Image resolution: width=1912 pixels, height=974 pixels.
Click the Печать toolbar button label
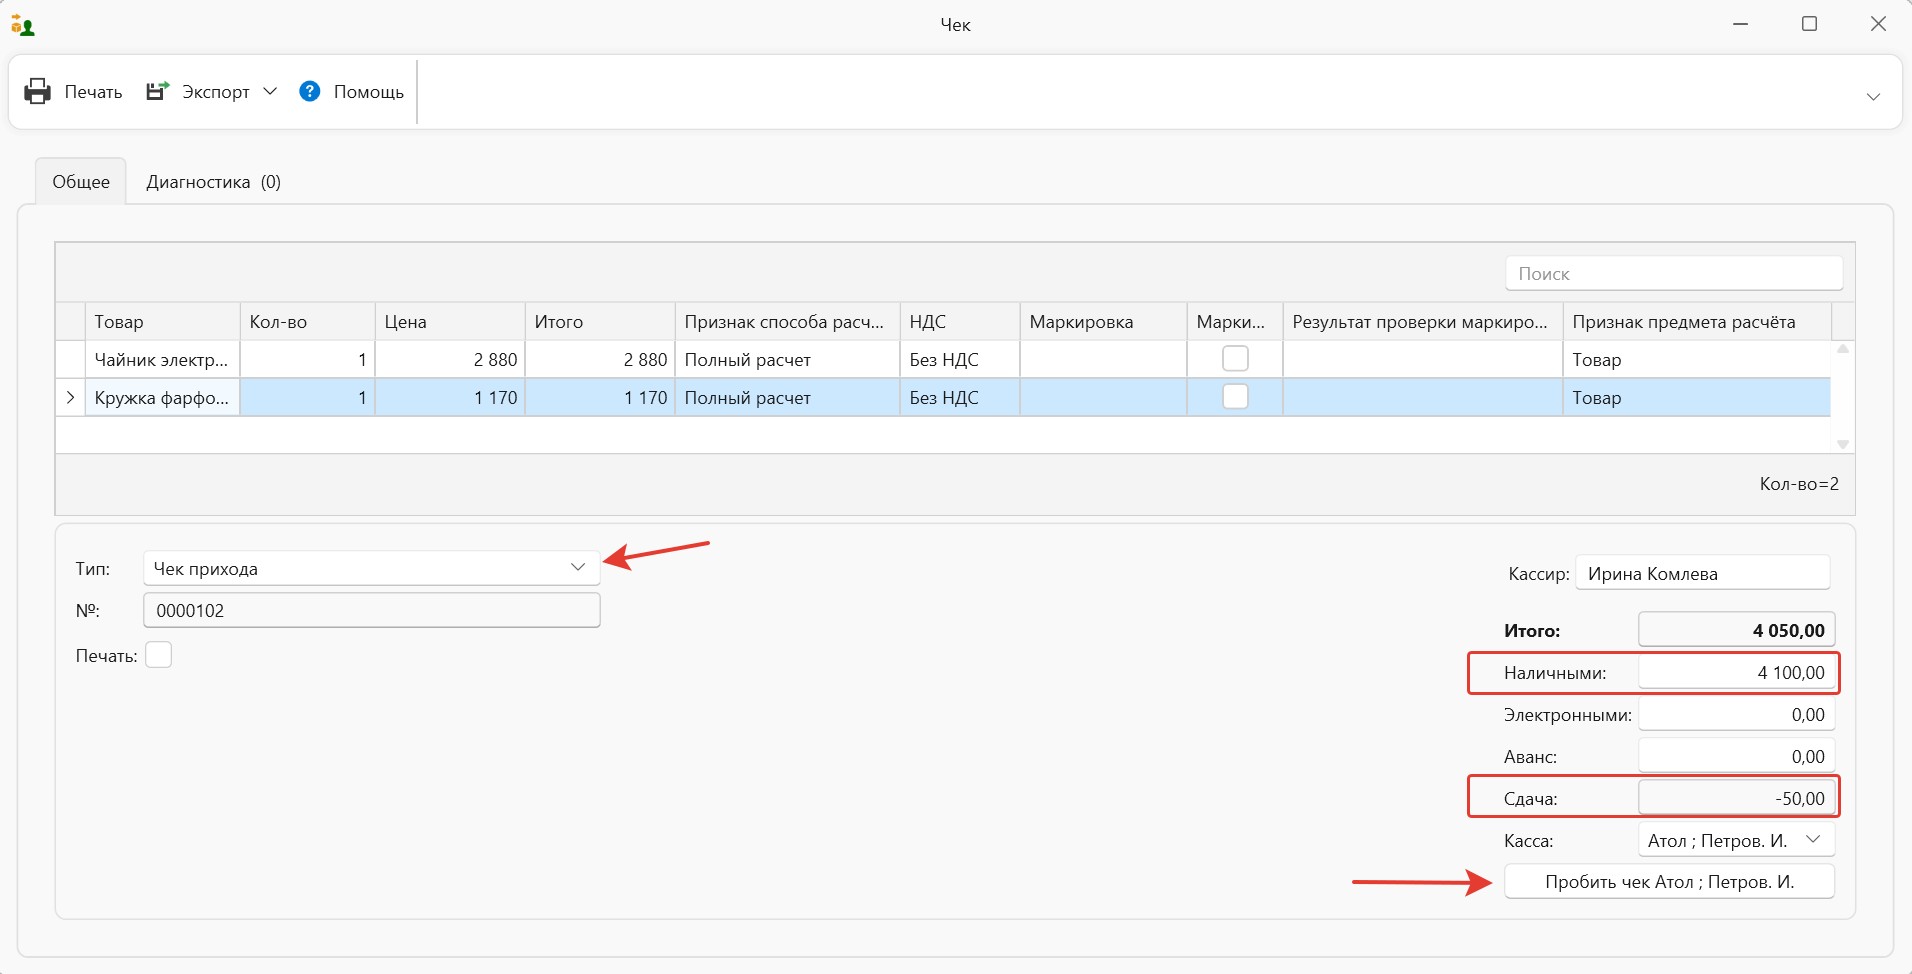(x=93, y=92)
